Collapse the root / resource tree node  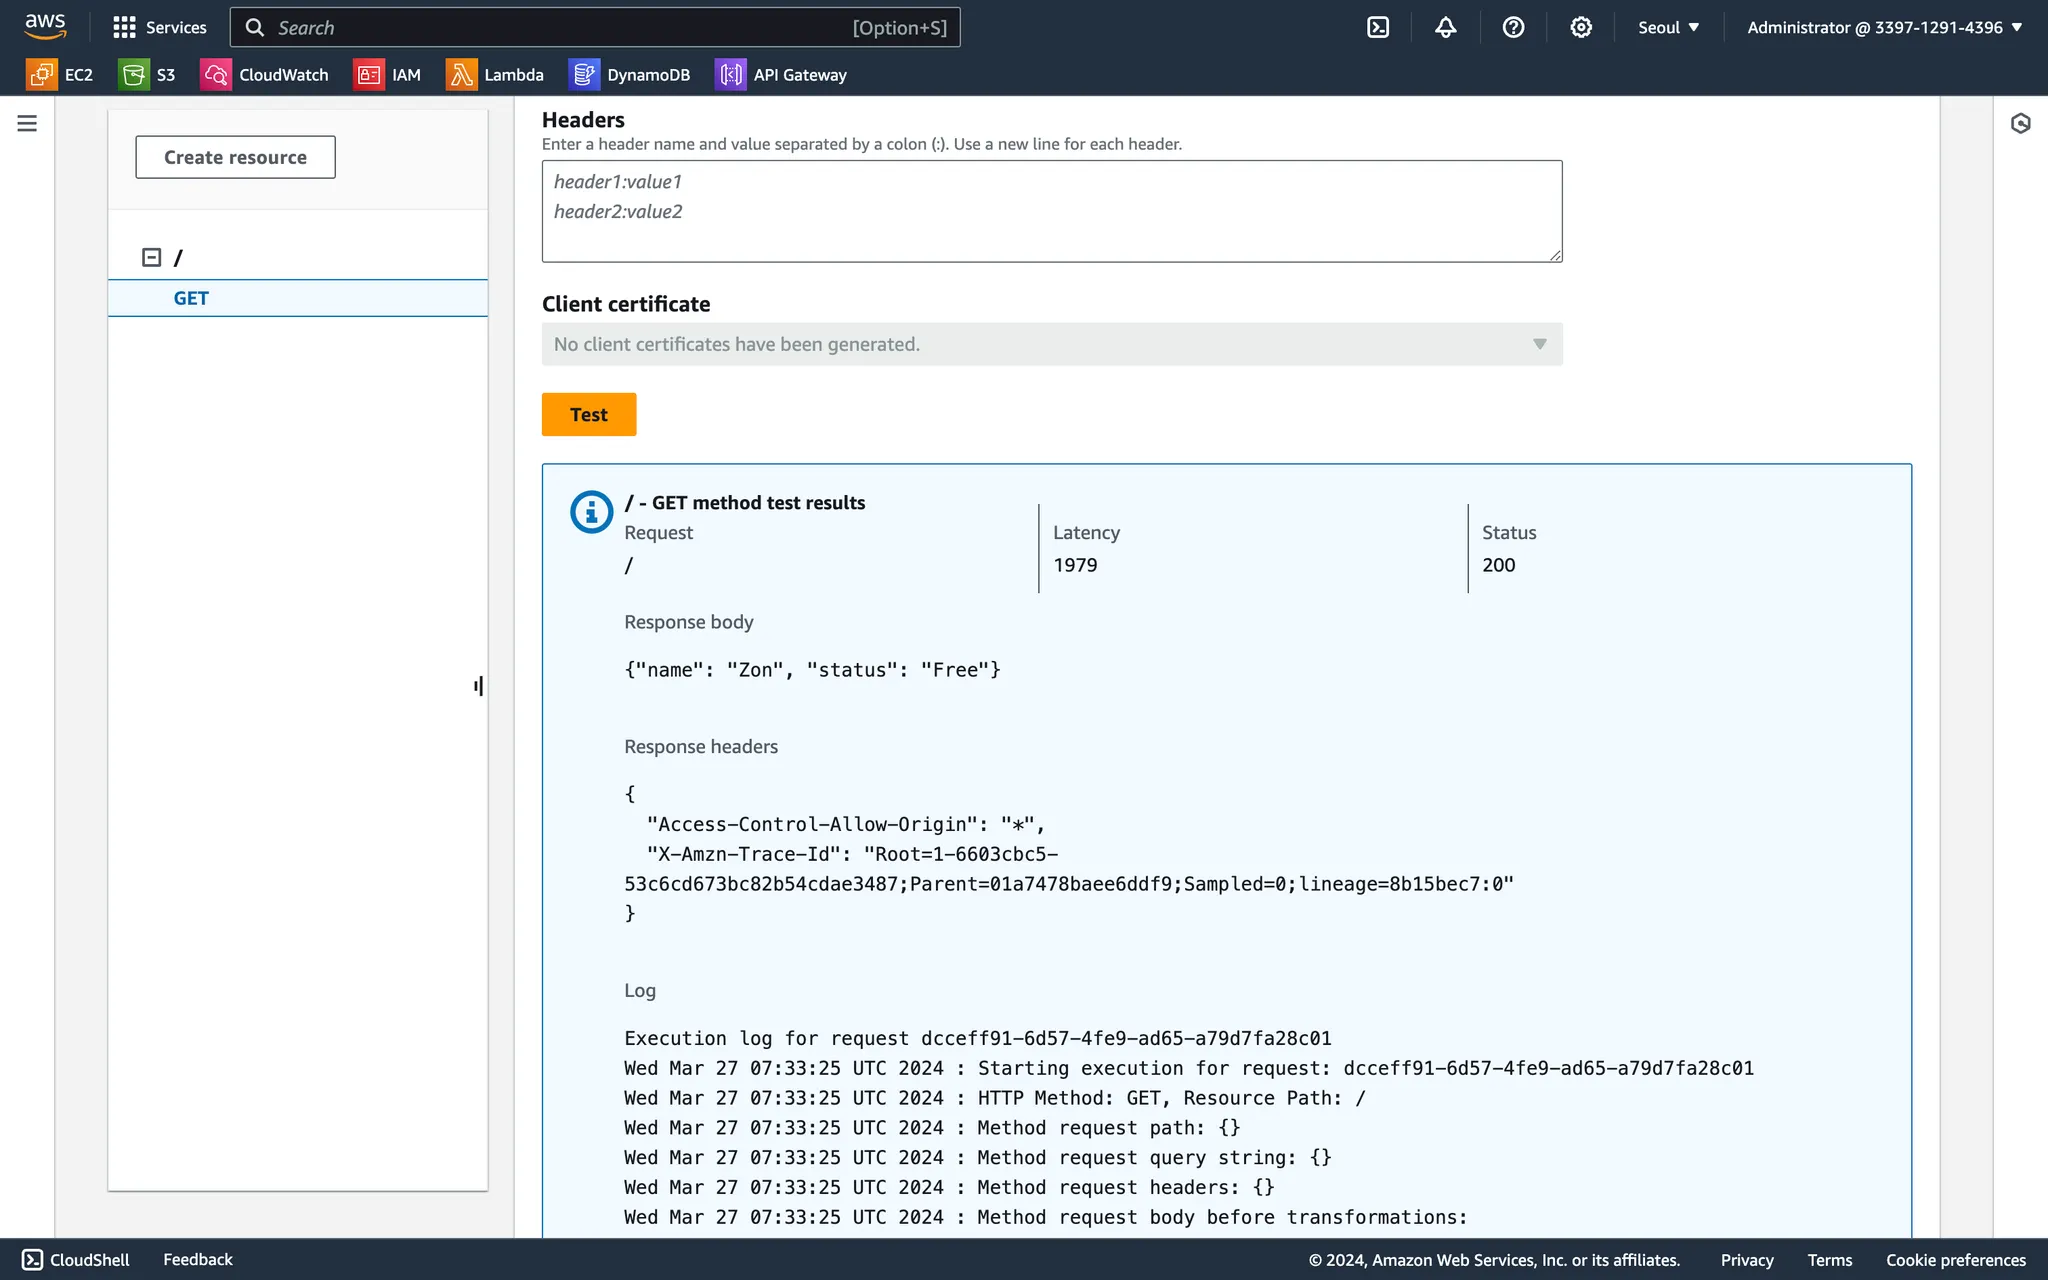pyautogui.click(x=151, y=258)
